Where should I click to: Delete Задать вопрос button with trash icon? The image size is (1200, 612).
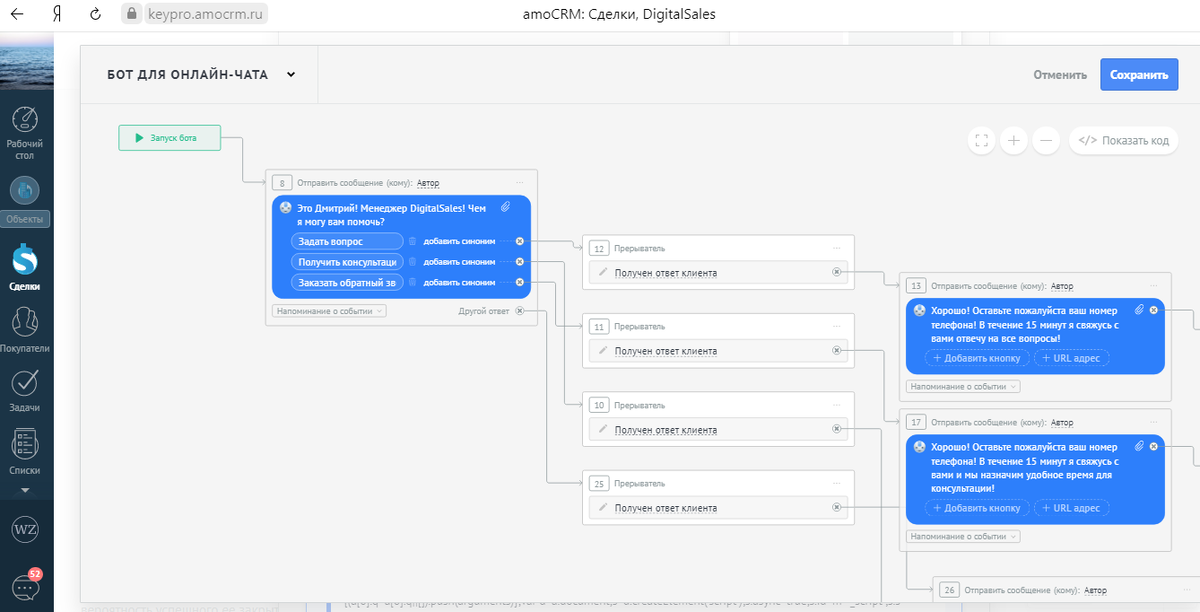(412, 241)
